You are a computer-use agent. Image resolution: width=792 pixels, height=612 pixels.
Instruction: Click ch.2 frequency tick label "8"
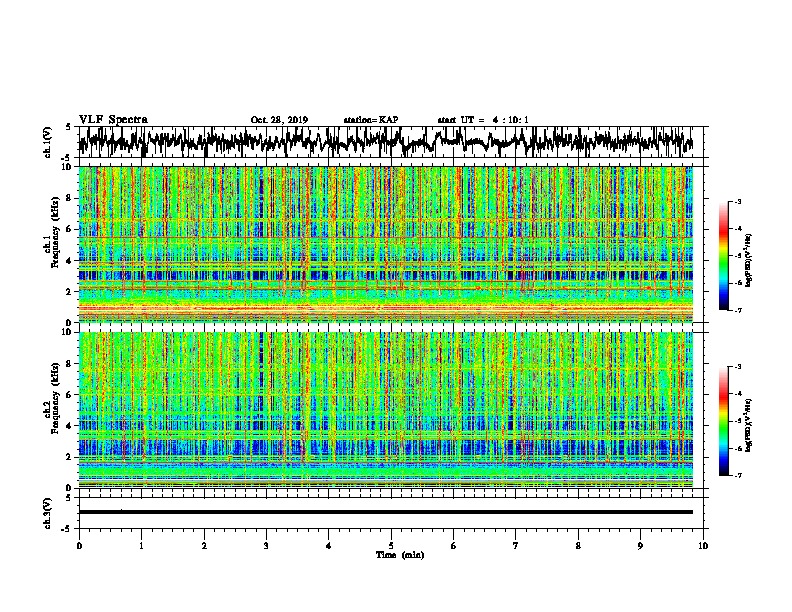click(69, 364)
